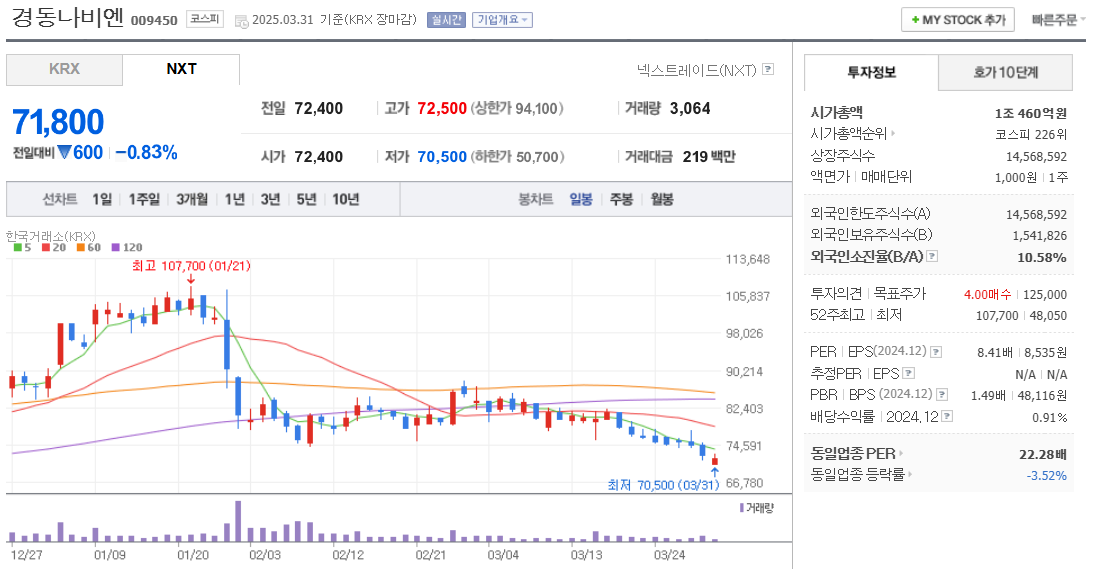This screenshot has height=569, width=1094.
Task: Click the 경동나비엔 stock name heading
Action: 68,18
